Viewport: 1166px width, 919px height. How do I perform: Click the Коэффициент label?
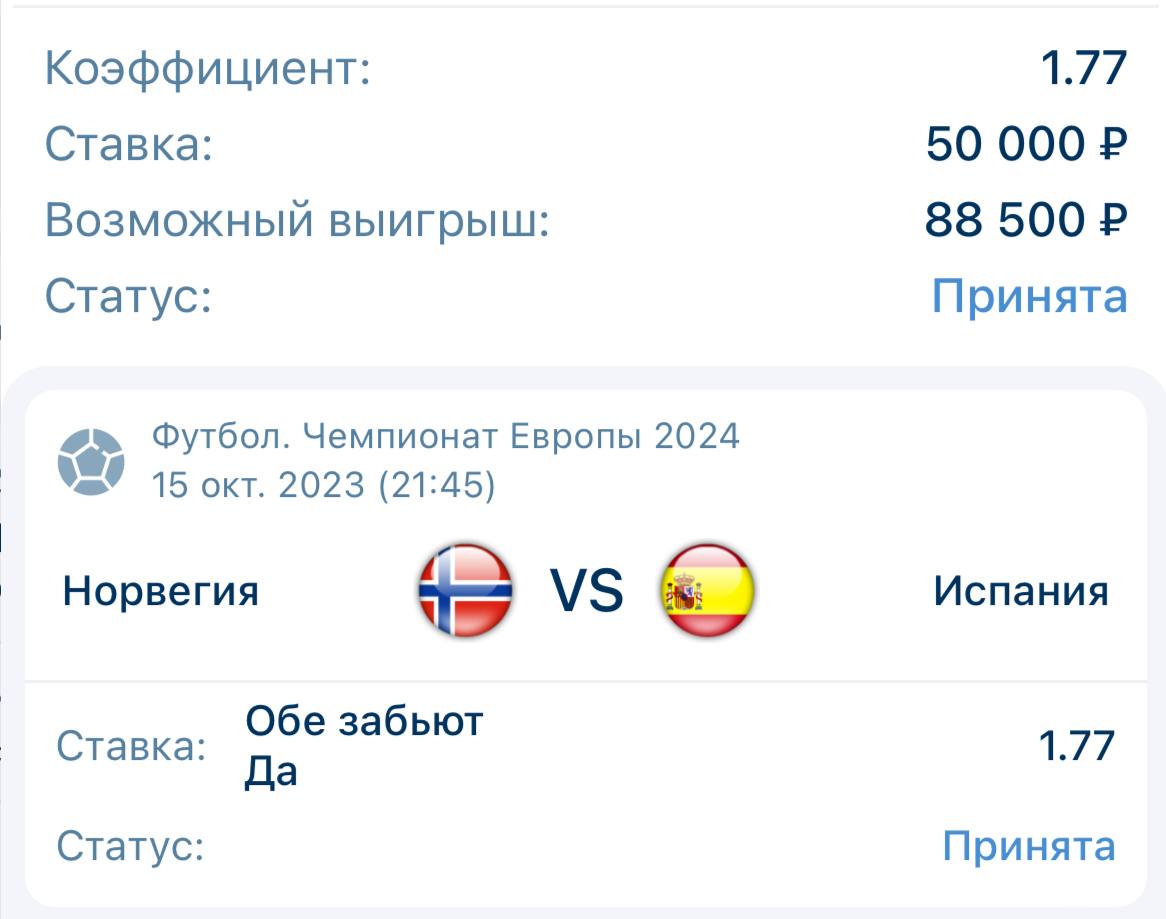coord(207,69)
